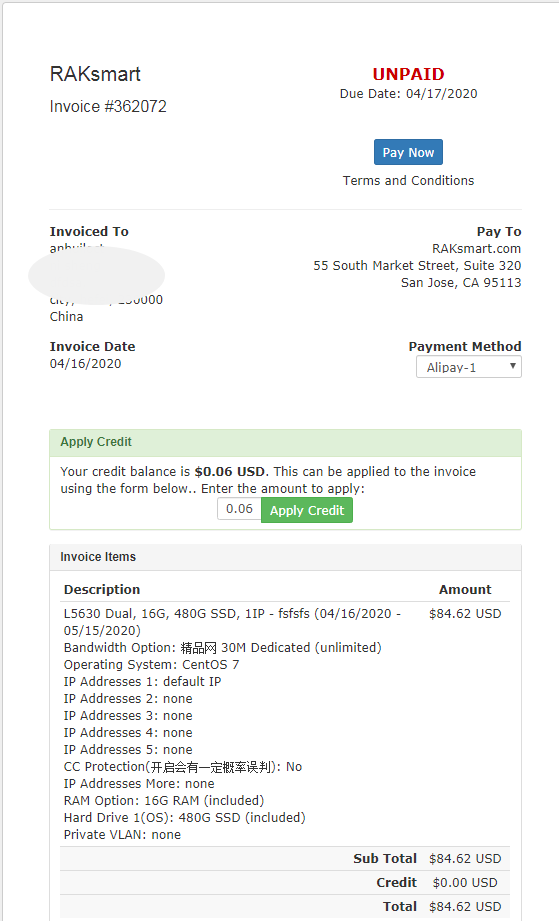Click the green Apply Credit button

[x=307, y=510]
